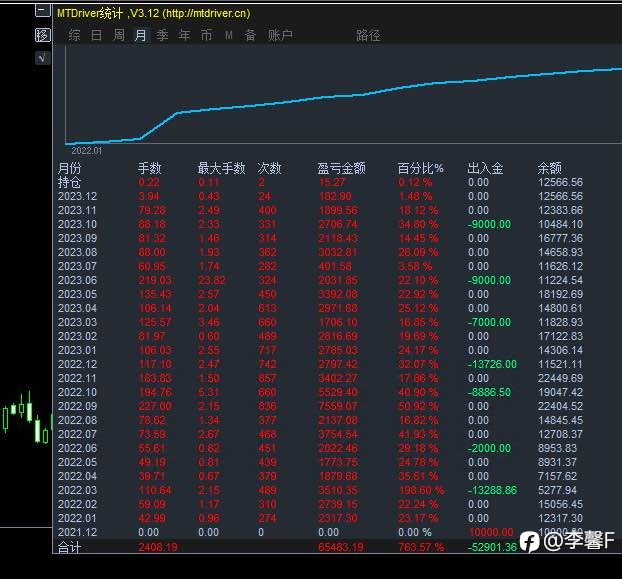622x579 pixels.
Task: Click the 移 move panel icon
Action: 43,35
